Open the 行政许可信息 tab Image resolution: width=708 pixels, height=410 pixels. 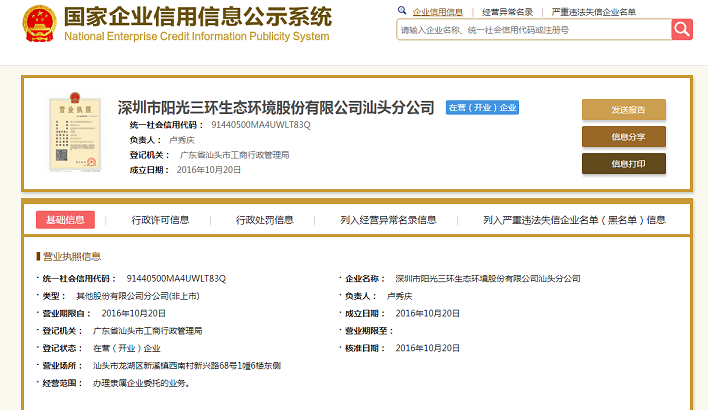tap(162, 220)
